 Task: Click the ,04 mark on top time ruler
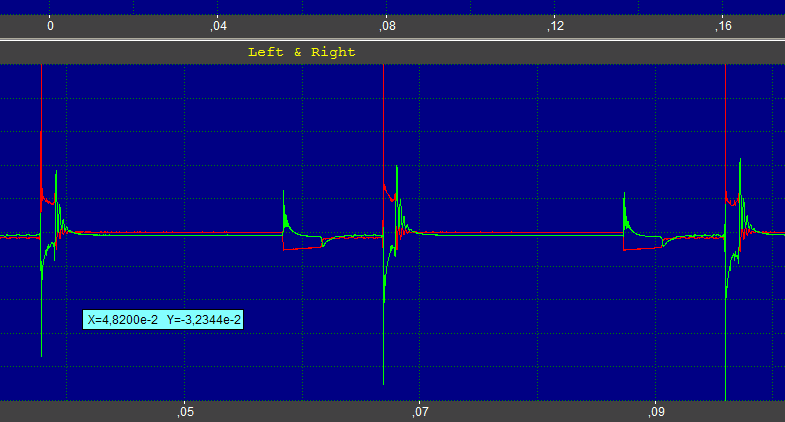click(x=218, y=26)
